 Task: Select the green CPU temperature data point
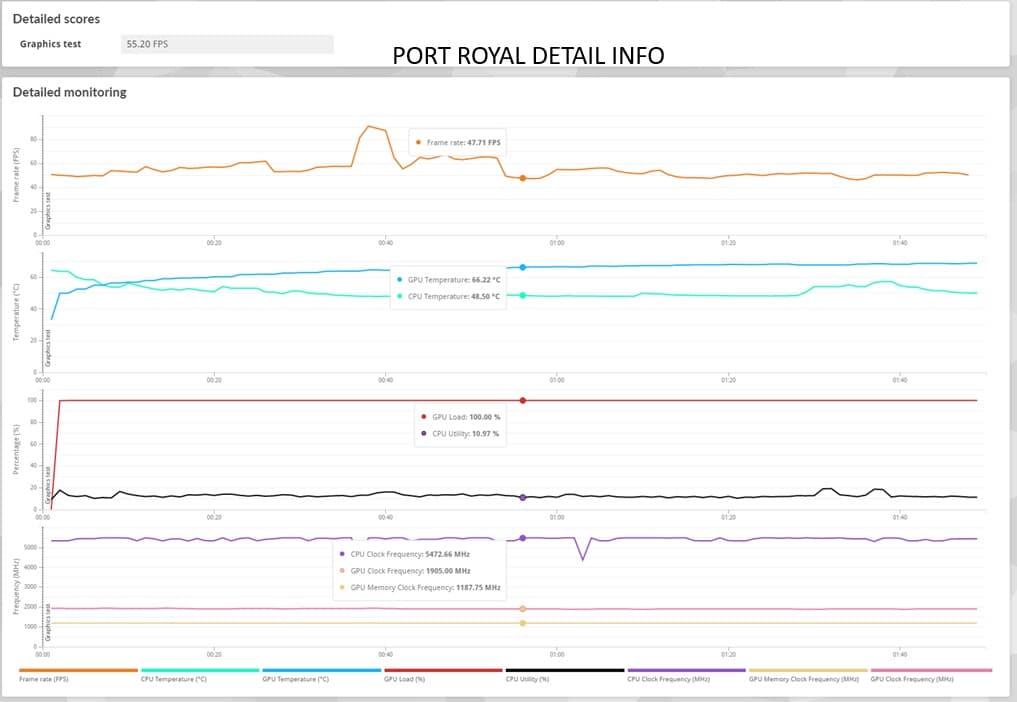coord(523,295)
